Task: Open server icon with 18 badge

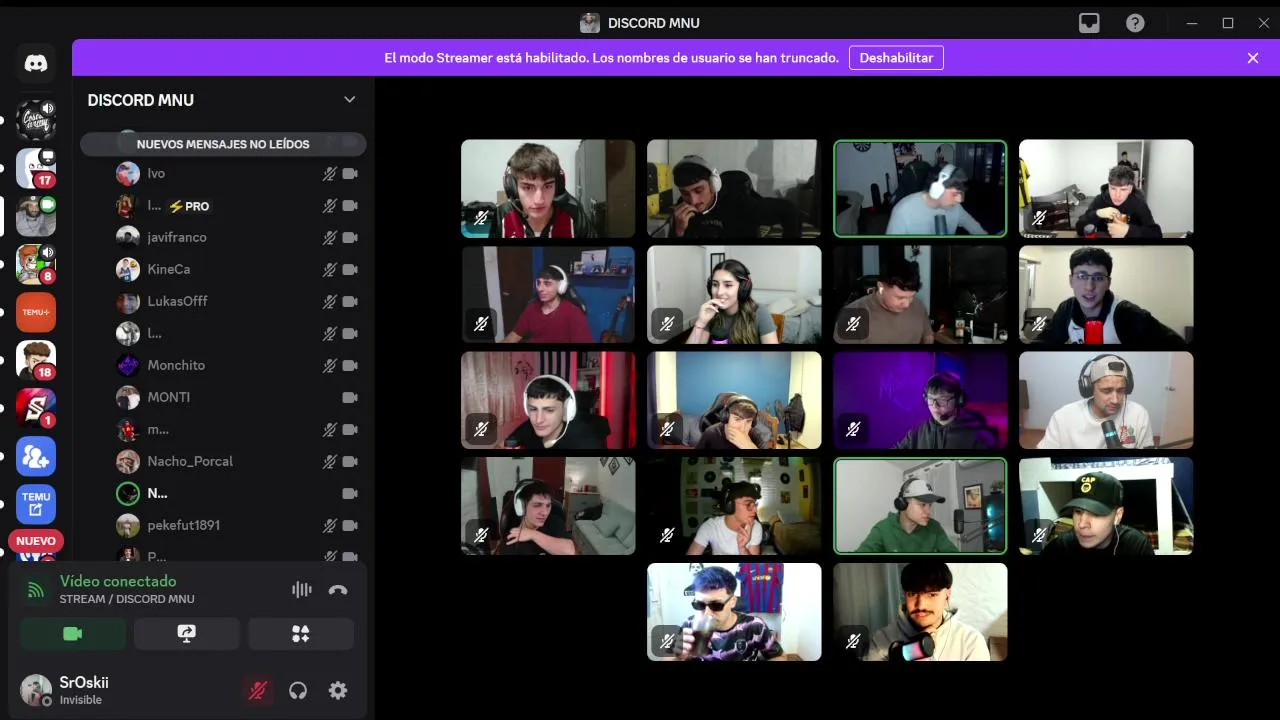Action: [x=36, y=360]
